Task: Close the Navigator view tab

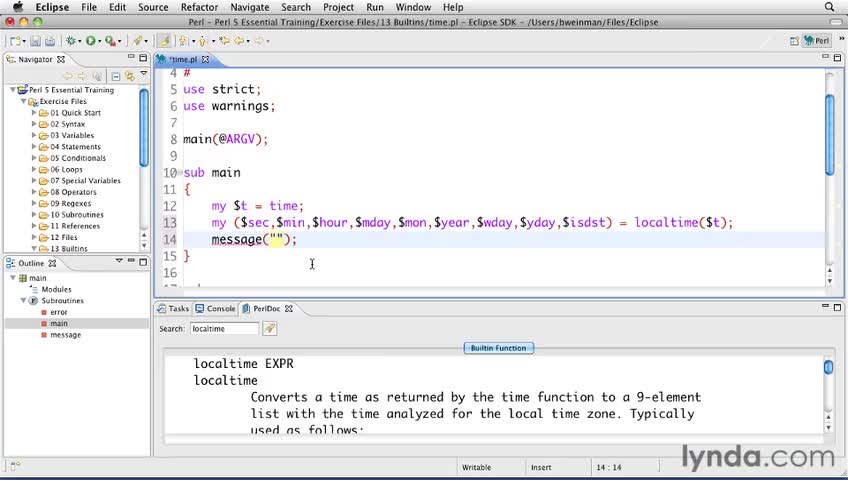Action: (61, 59)
